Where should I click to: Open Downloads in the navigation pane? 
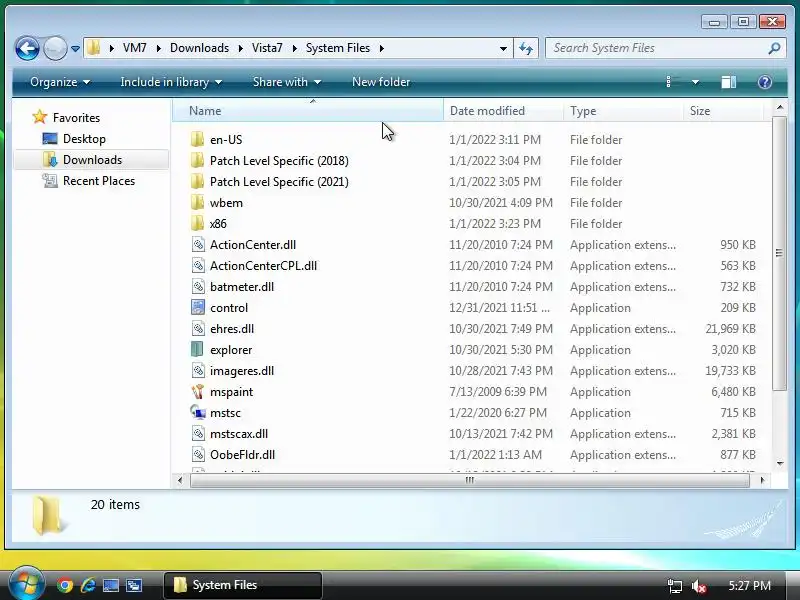pyautogui.click(x=92, y=160)
